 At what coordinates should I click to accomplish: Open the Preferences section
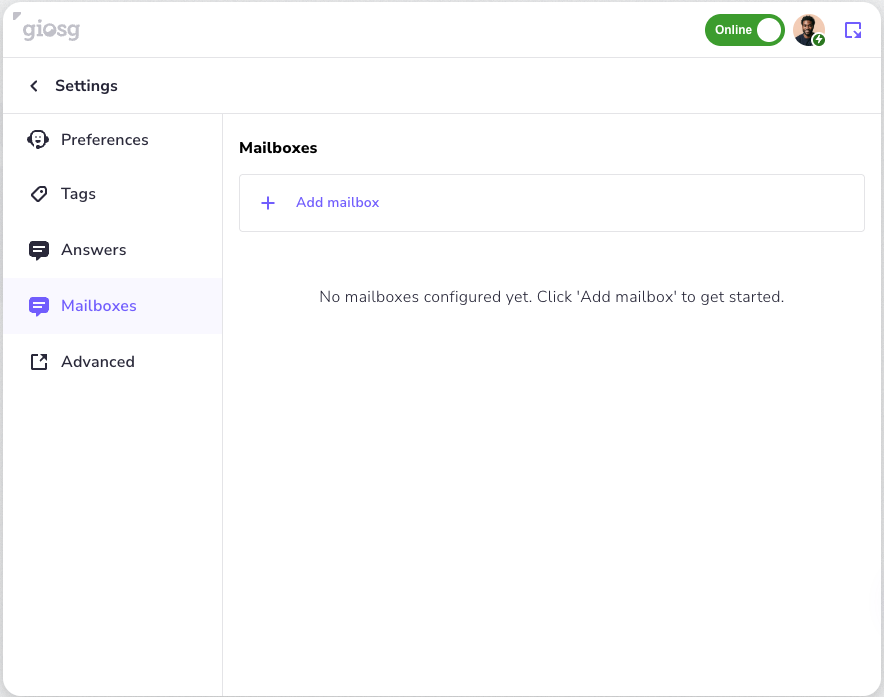pos(104,139)
